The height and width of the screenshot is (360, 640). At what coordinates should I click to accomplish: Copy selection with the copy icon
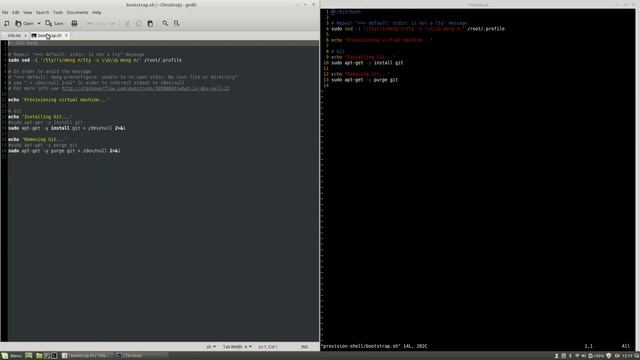138,23
